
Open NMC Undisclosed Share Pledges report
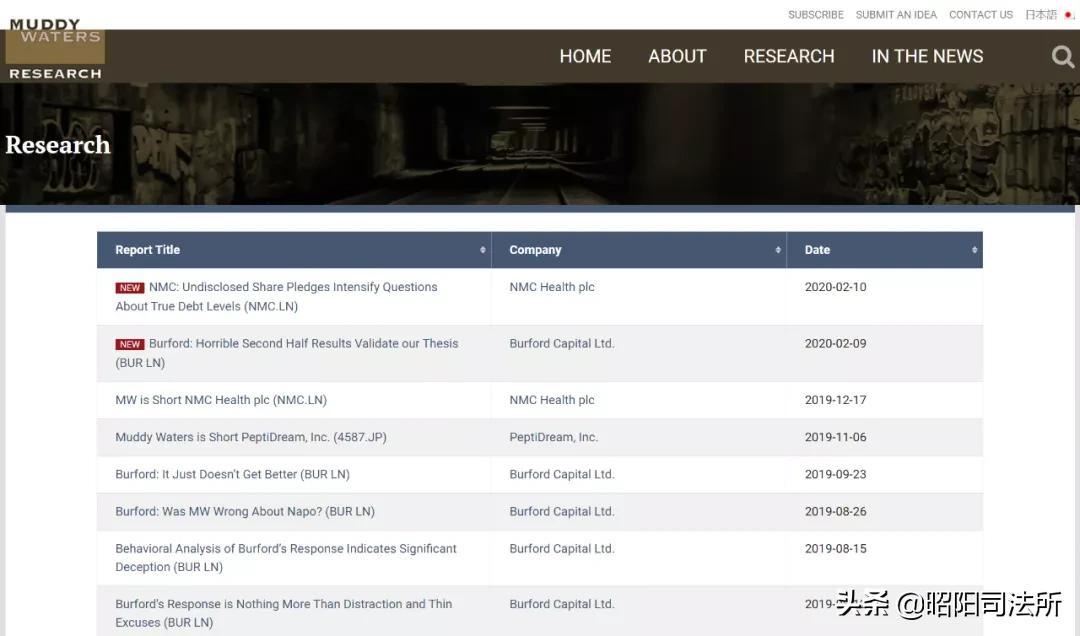click(276, 296)
